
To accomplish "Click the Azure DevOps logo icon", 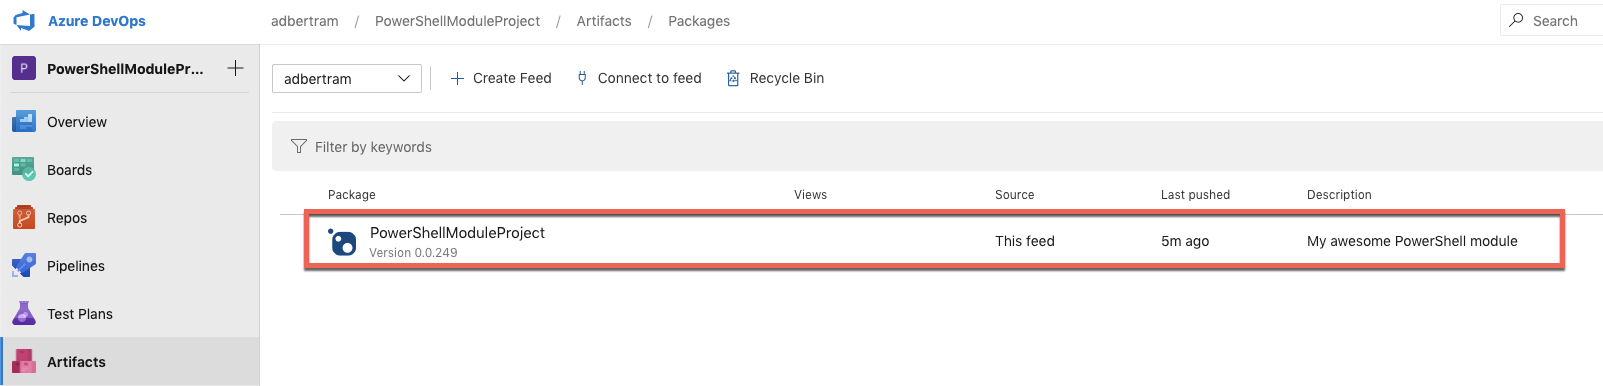I will [24, 21].
